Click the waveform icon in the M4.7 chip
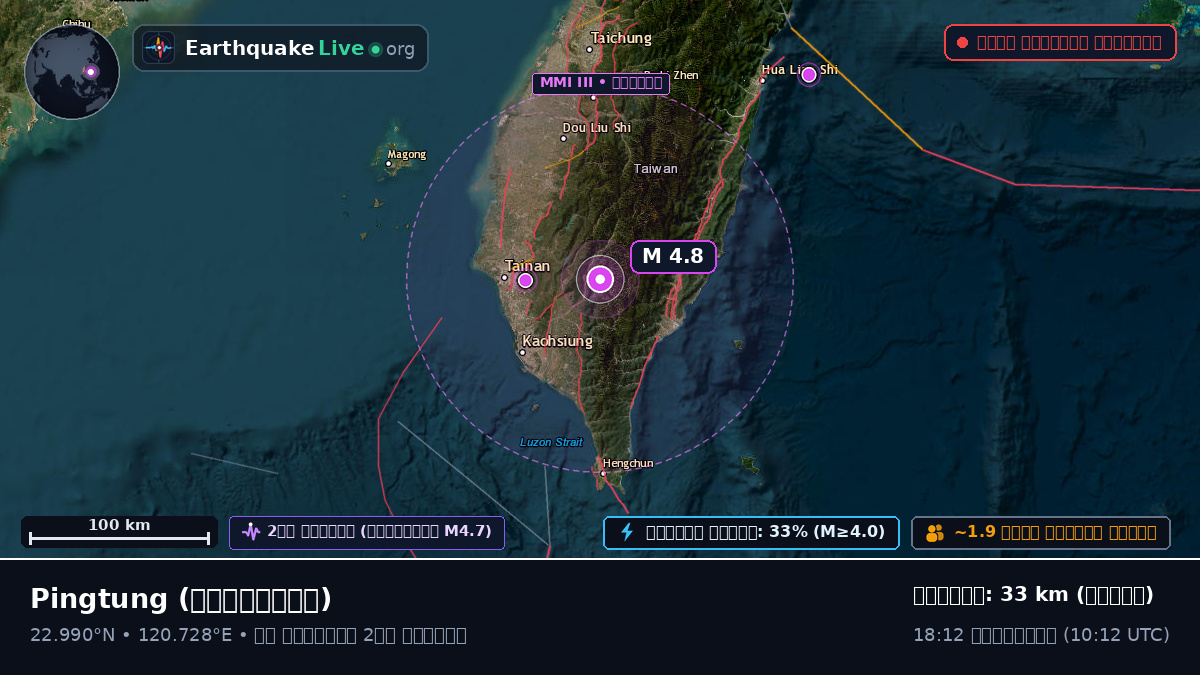Image resolution: width=1200 pixels, height=675 pixels. 250,532
